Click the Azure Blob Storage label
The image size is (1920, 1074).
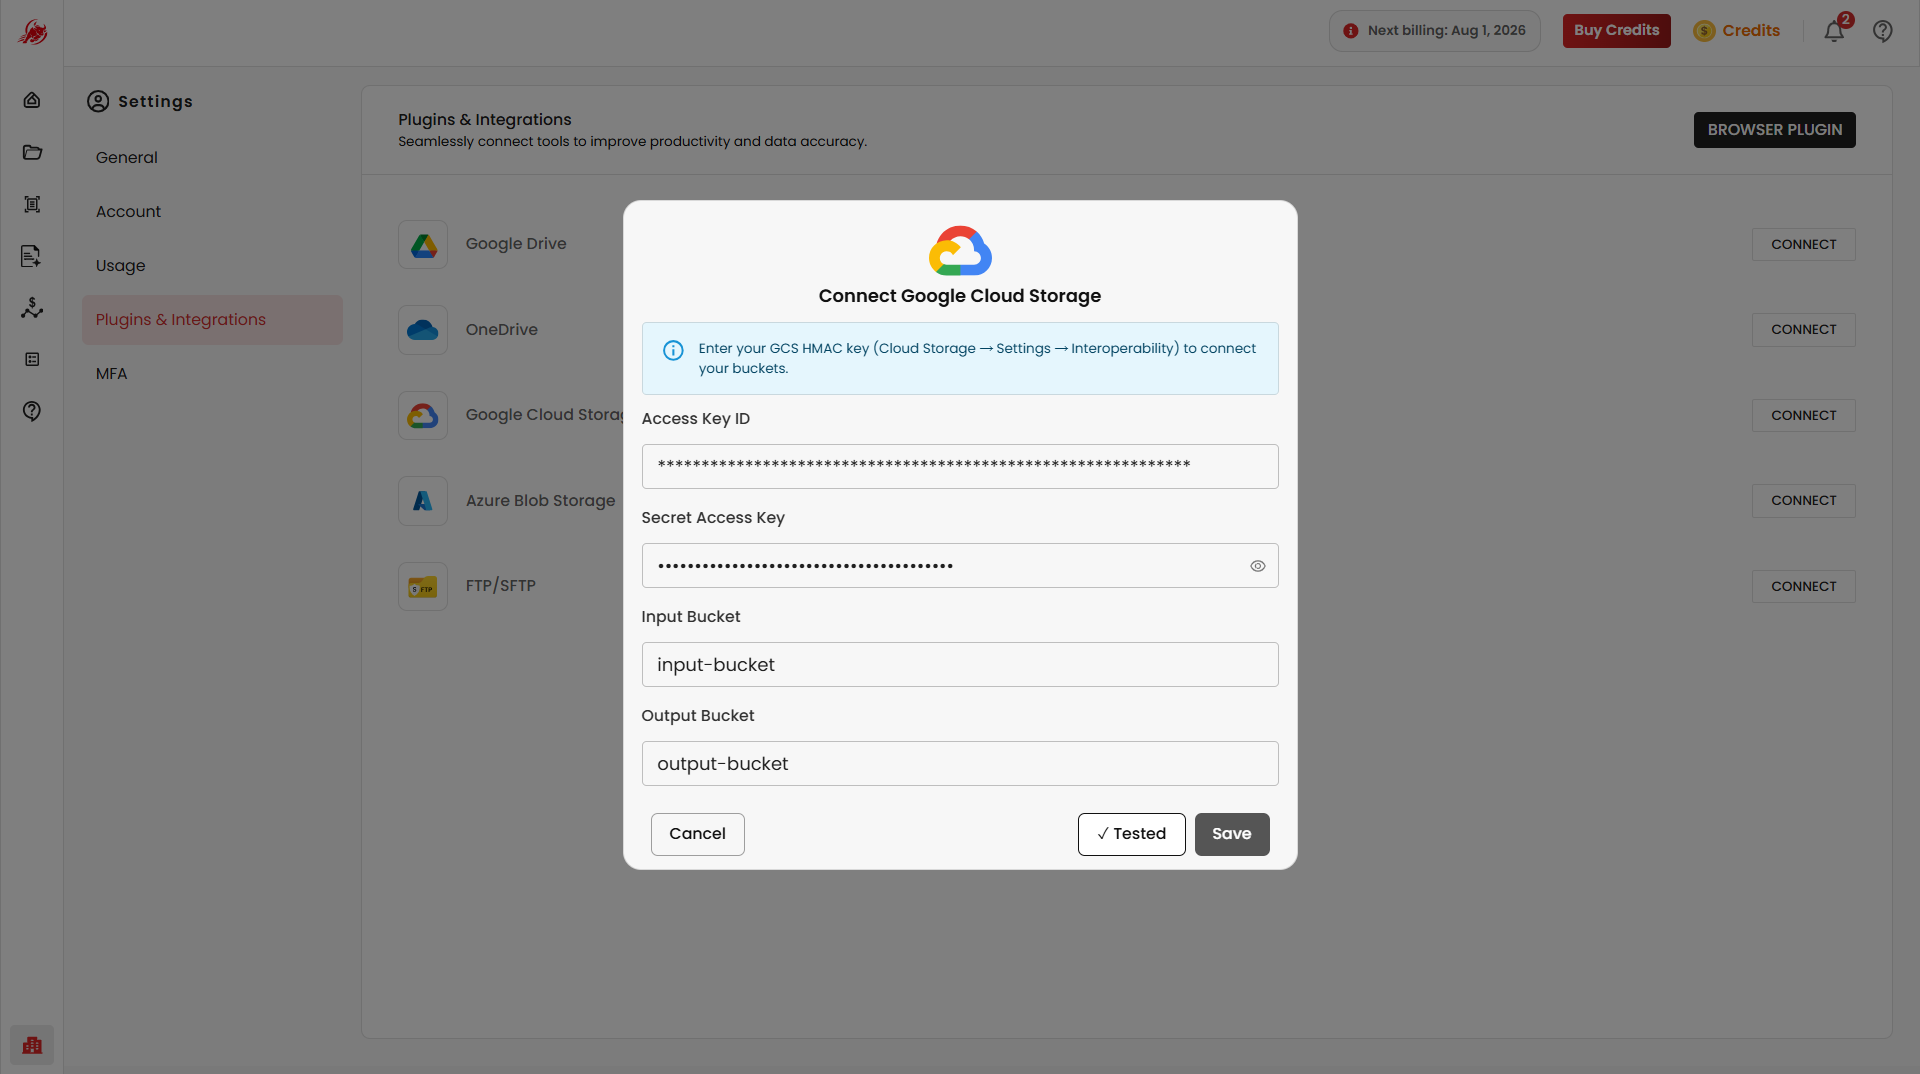[540, 501]
